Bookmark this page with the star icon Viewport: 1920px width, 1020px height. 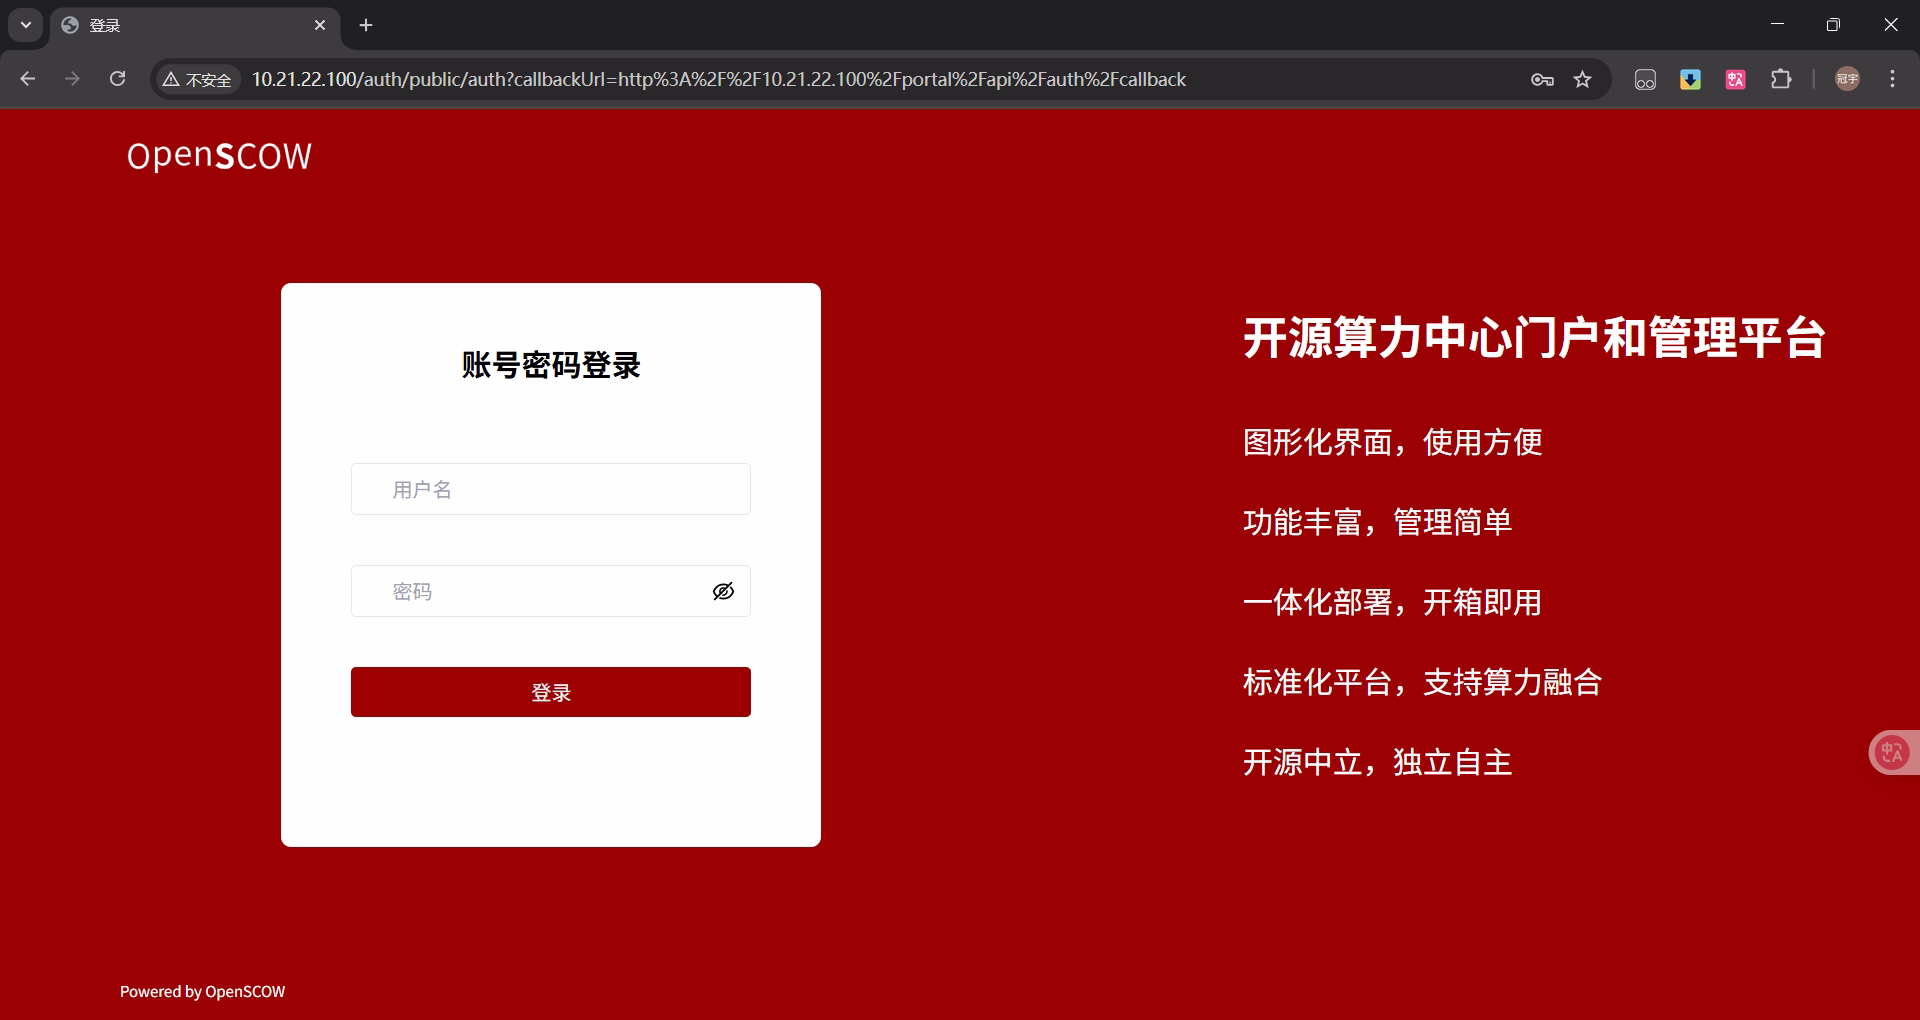(1583, 79)
